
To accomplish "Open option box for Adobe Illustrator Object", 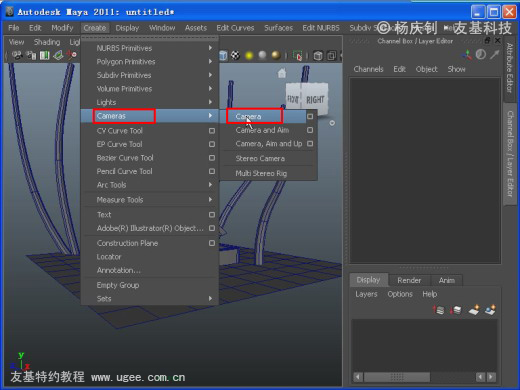I will pyautogui.click(x=212, y=228).
